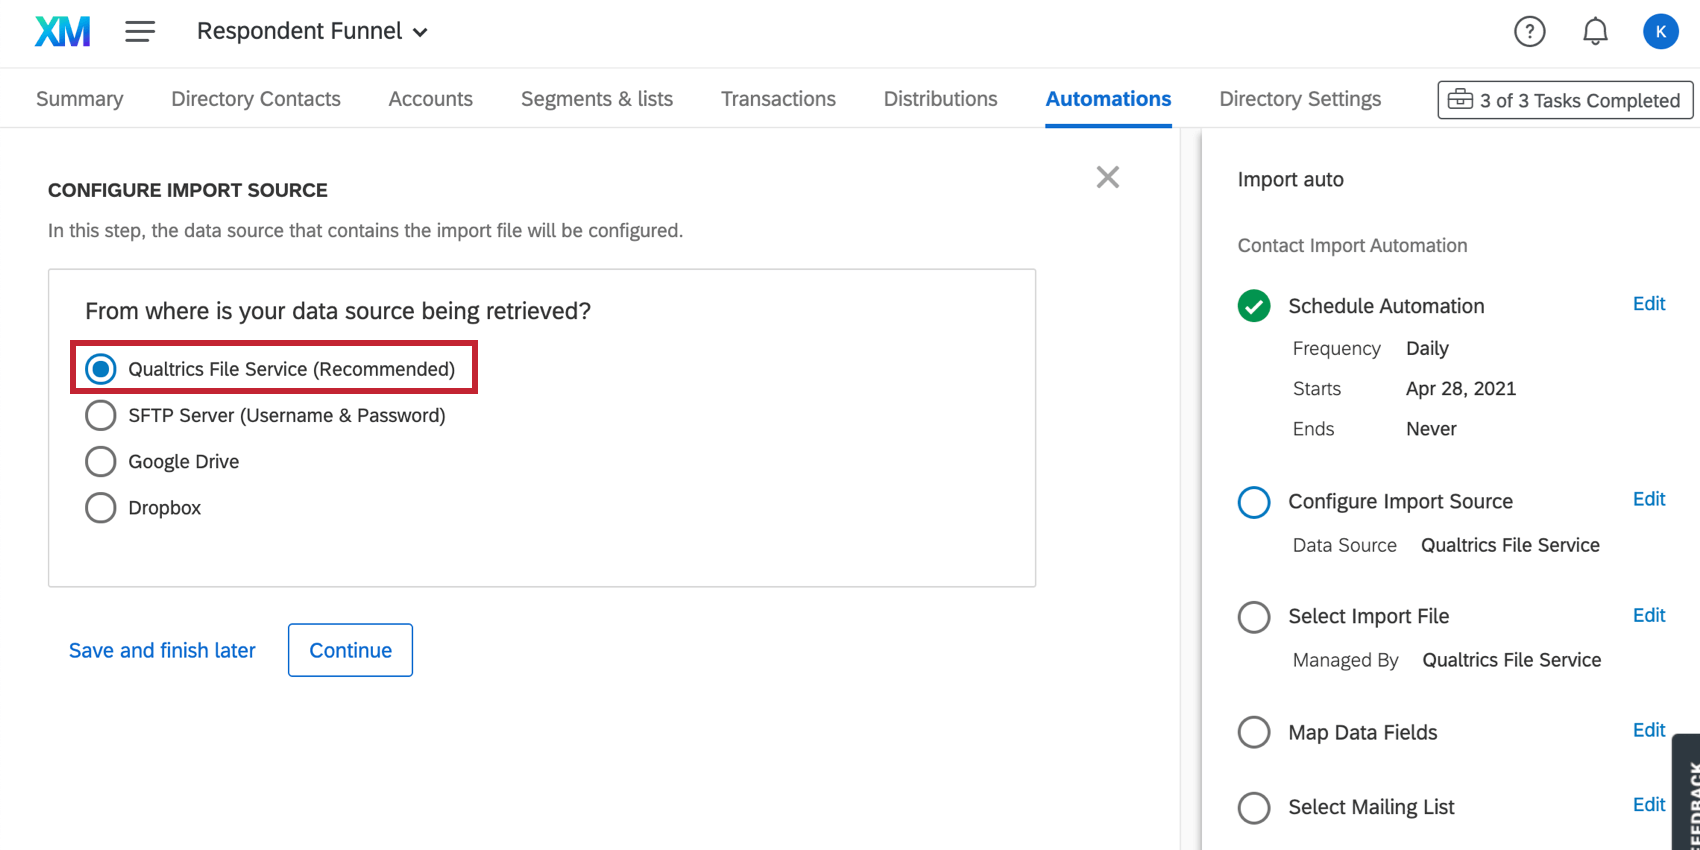Image resolution: width=1700 pixels, height=850 pixels.
Task: Open the help question mark icon
Action: [1529, 32]
